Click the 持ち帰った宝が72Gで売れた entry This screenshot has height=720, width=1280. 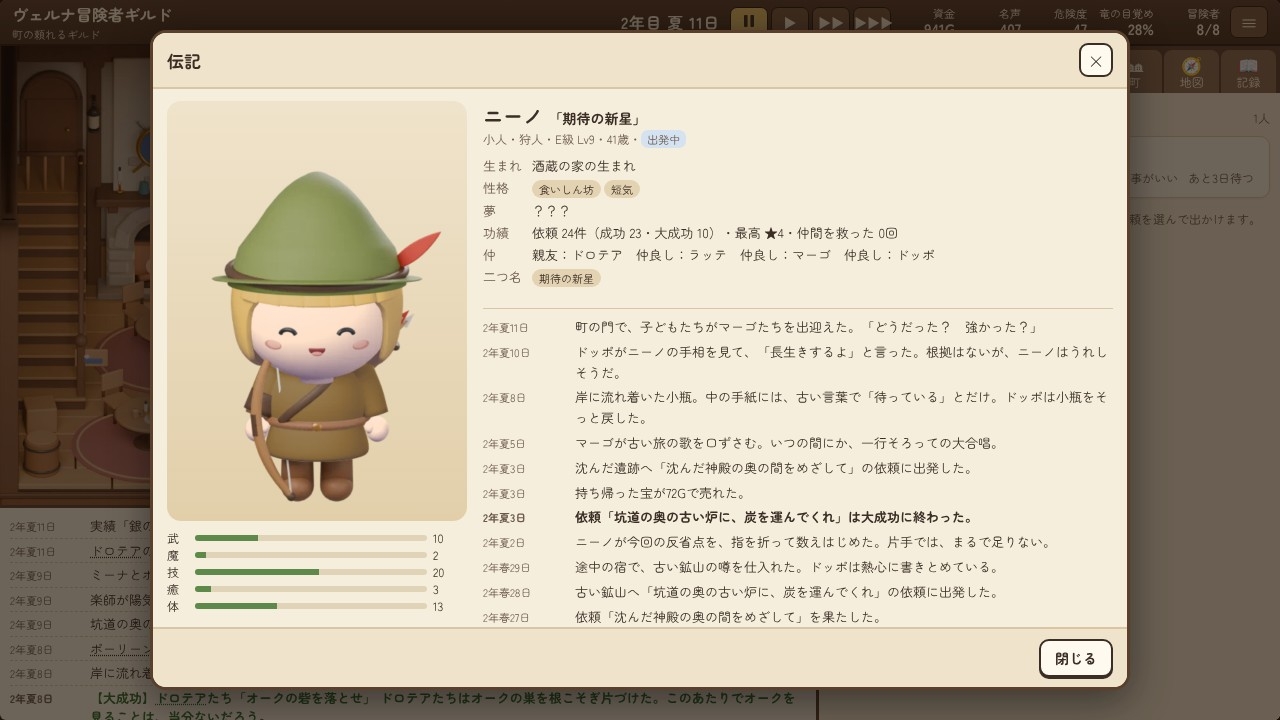coord(797,493)
